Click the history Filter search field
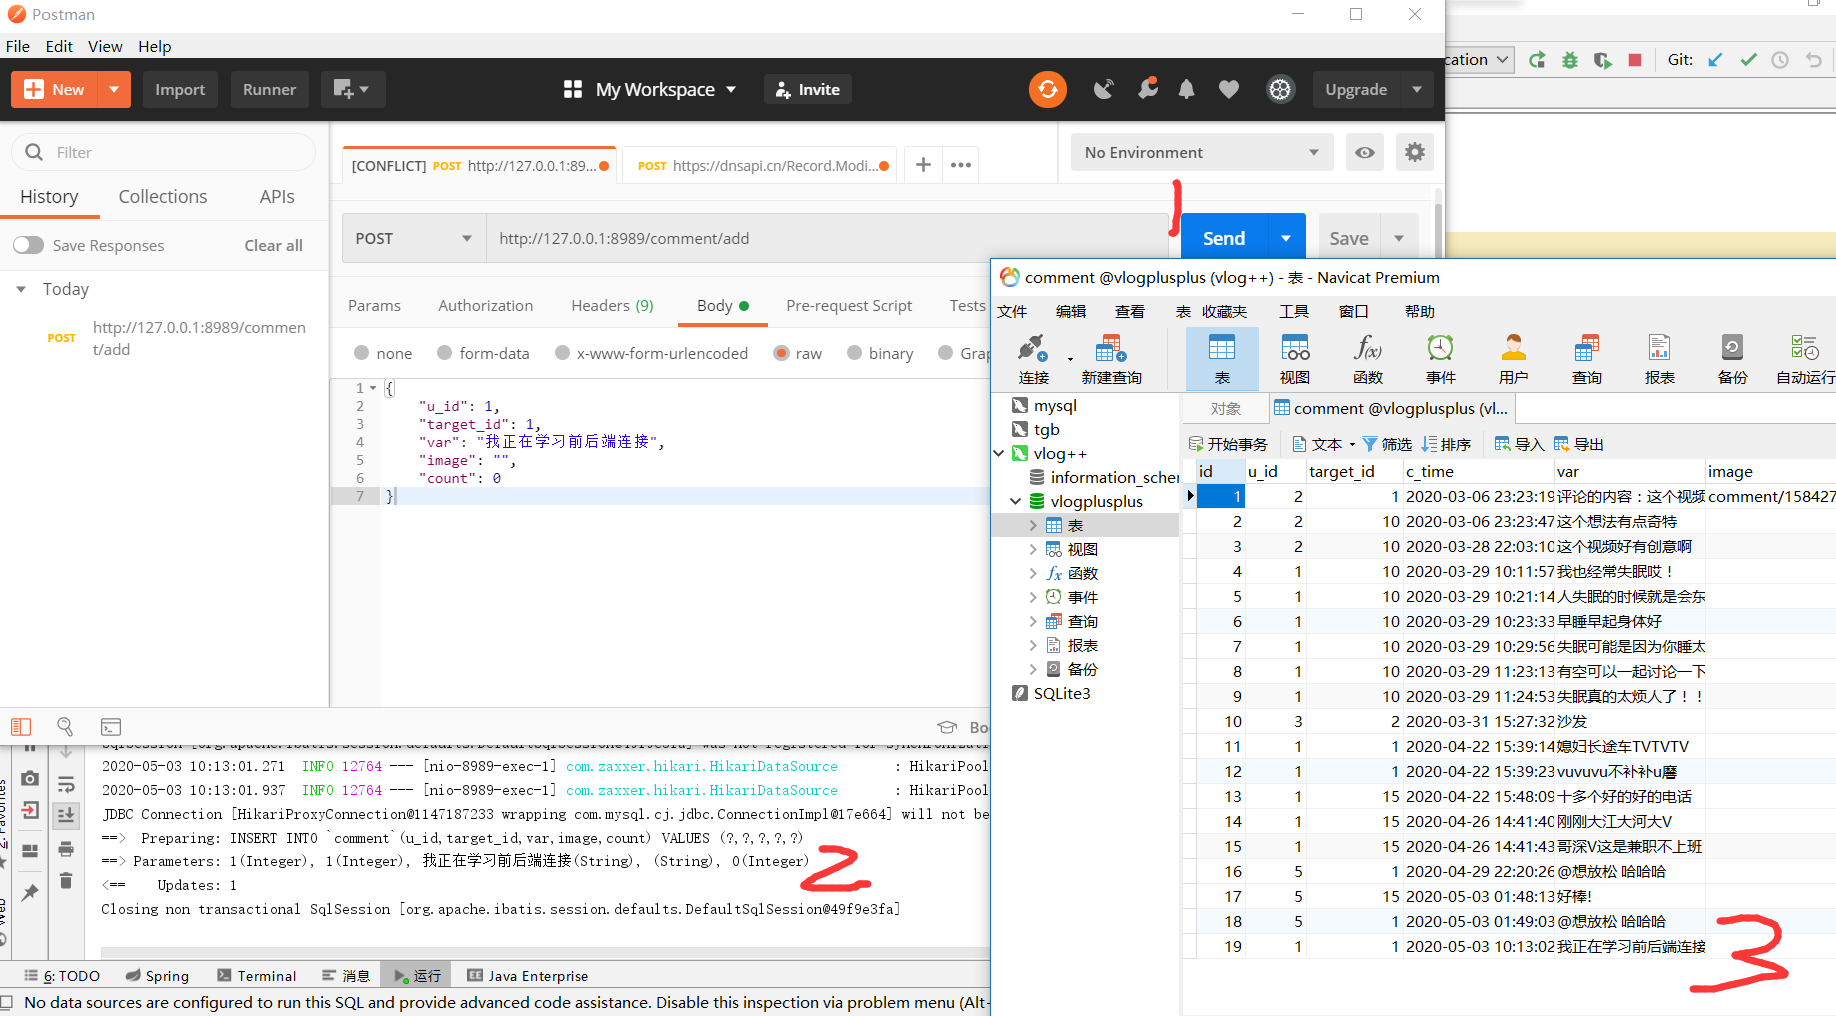 tap(164, 152)
